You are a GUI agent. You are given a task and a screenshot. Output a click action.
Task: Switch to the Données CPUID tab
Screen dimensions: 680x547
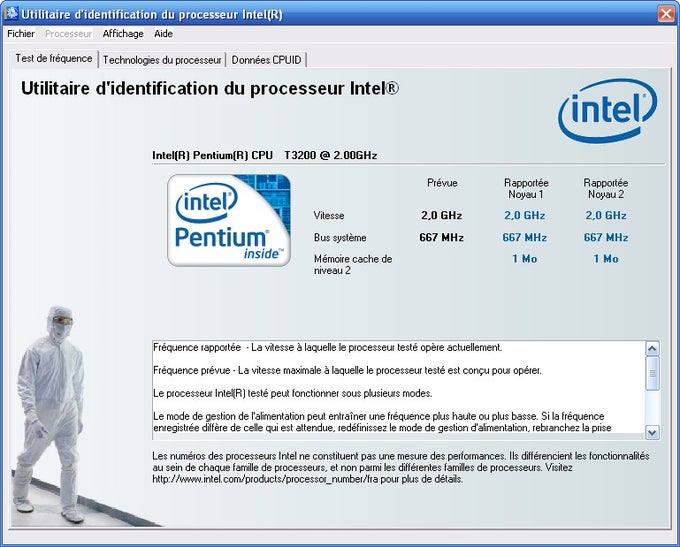click(266, 60)
